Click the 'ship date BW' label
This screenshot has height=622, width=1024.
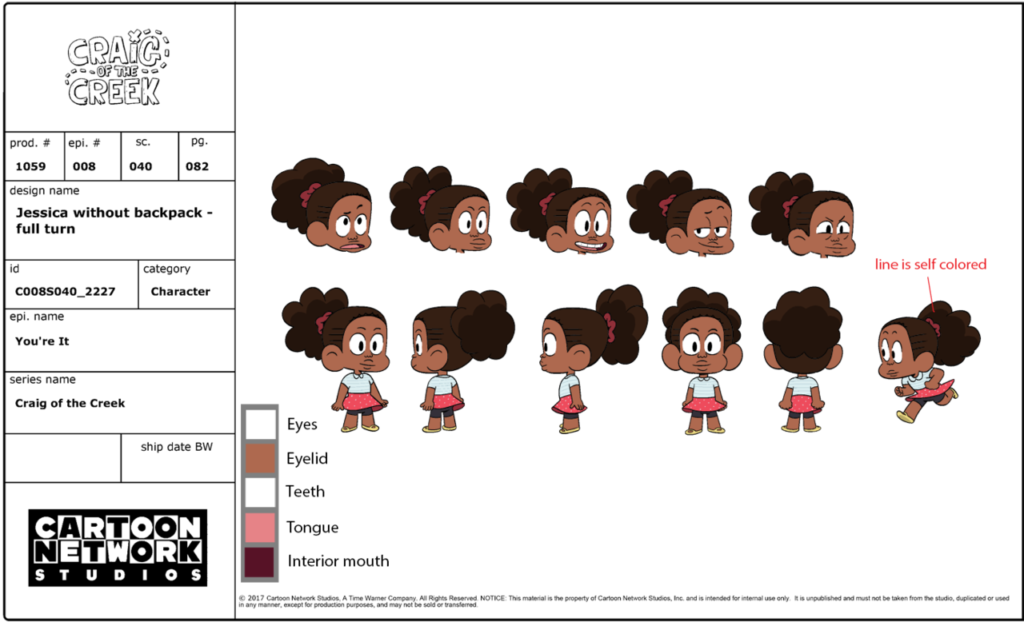176,447
